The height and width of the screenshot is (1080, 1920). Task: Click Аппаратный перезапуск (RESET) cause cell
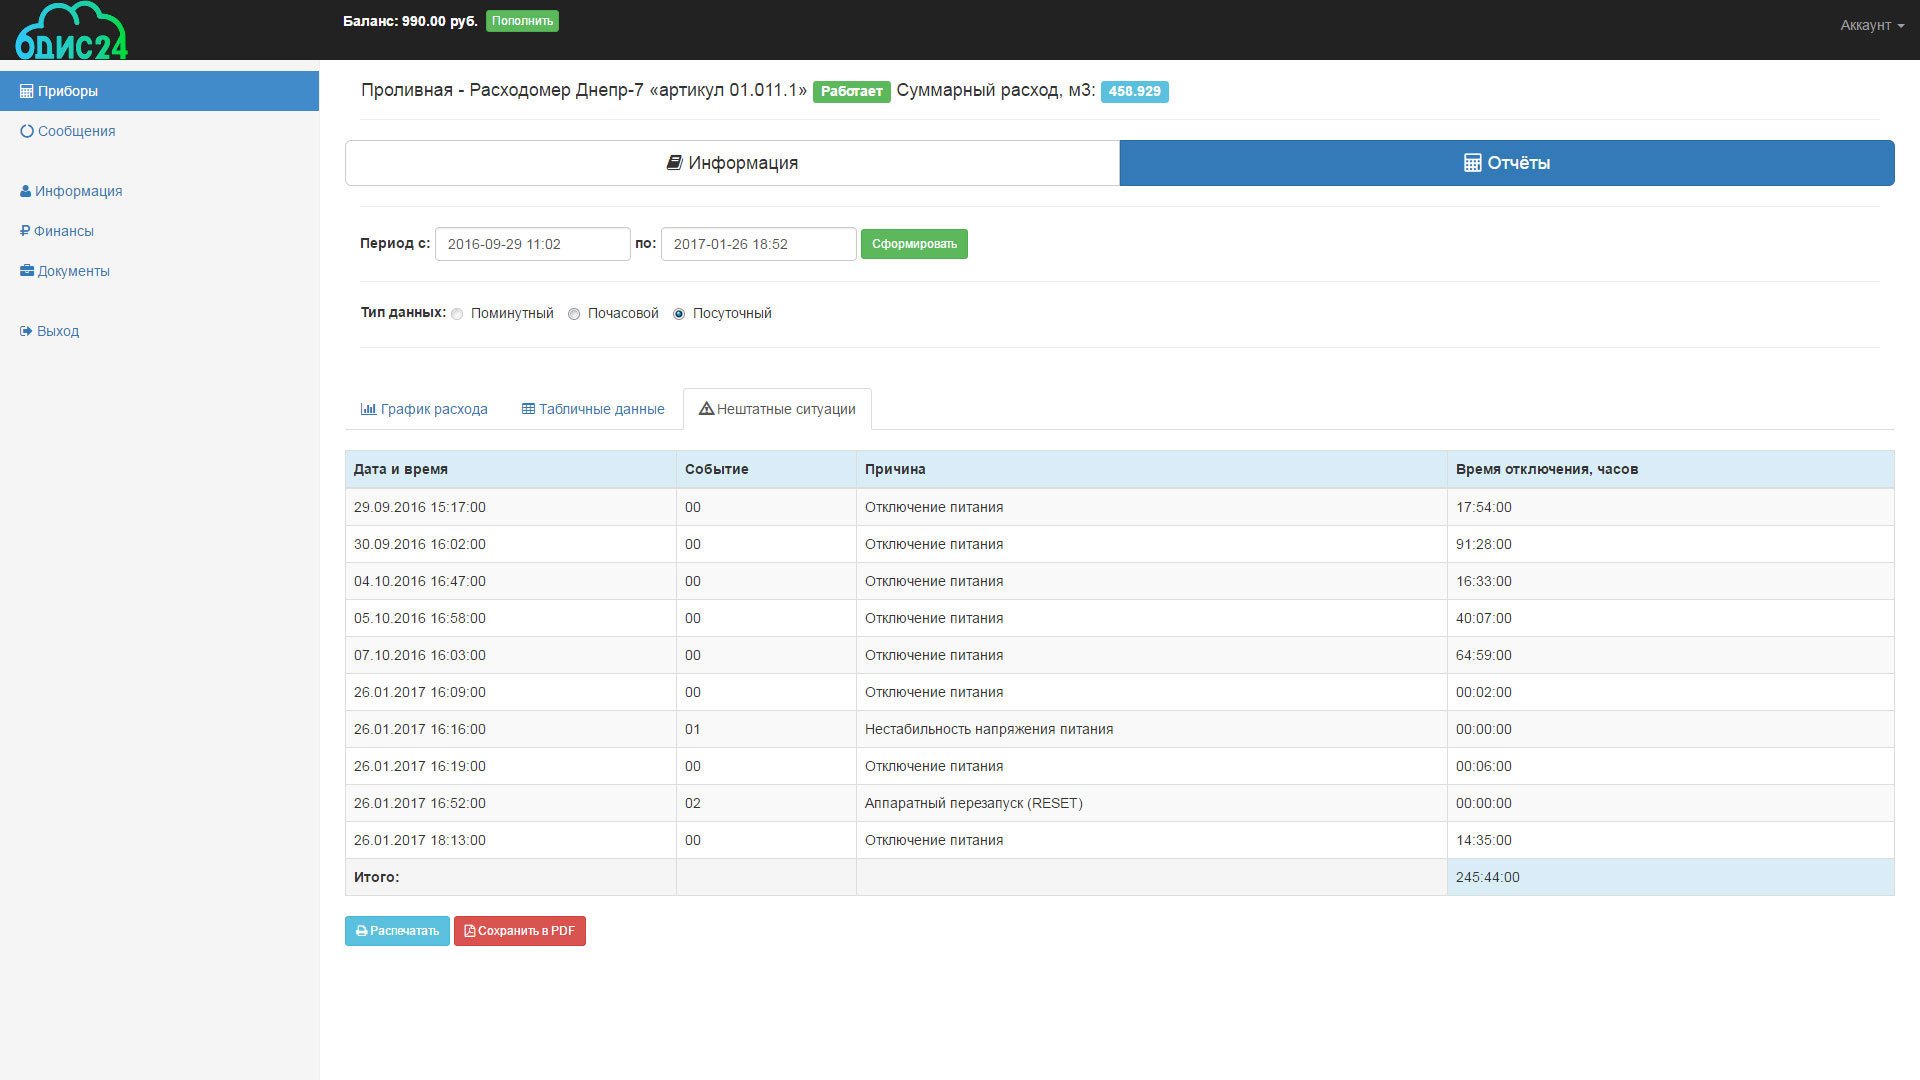pyautogui.click(x=1152, y=803)
